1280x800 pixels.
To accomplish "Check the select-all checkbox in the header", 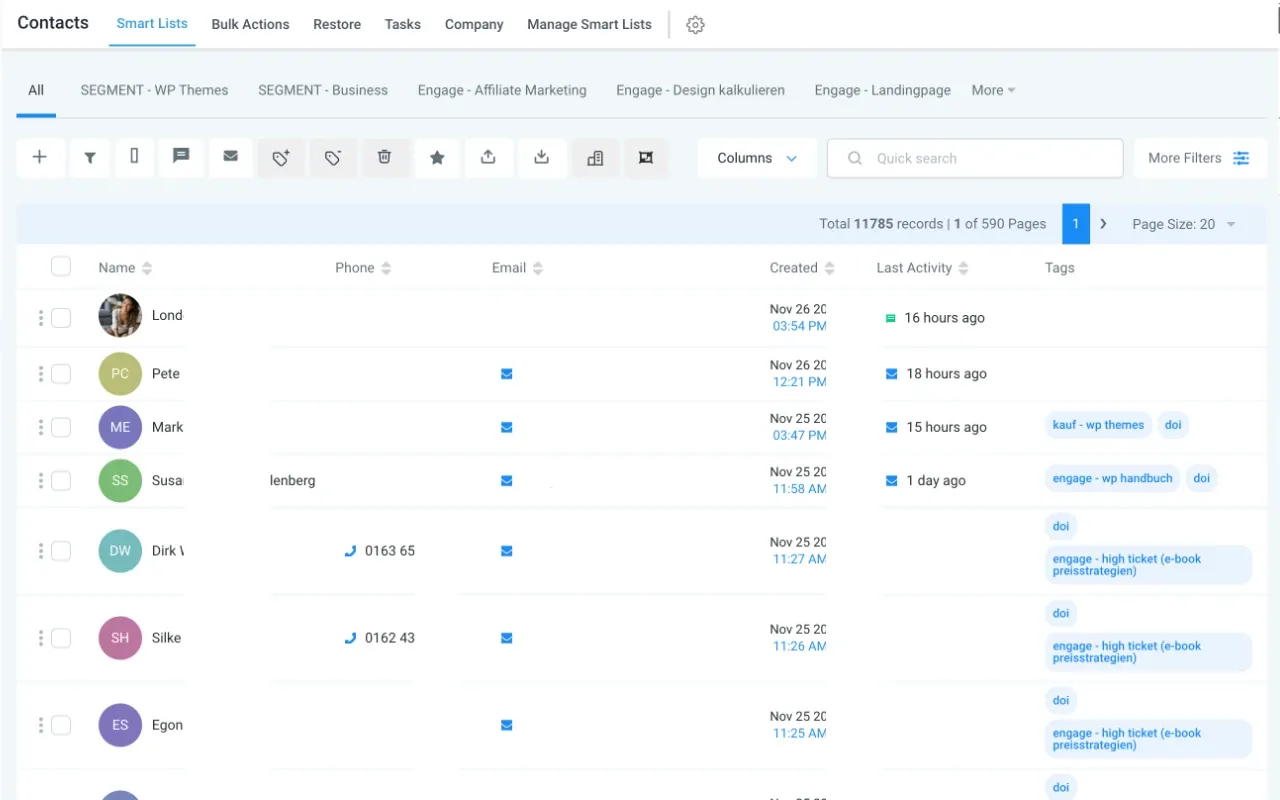I will click(x=61, y=266).
